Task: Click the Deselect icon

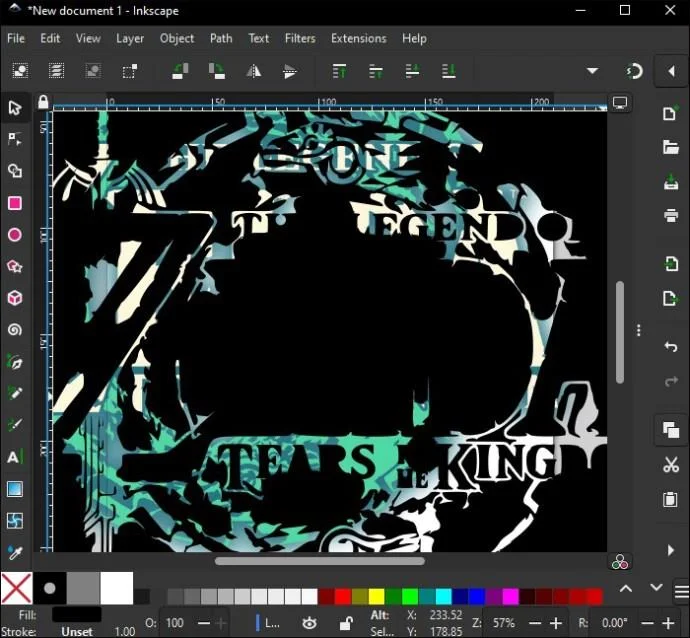Action: click(93, 71)
